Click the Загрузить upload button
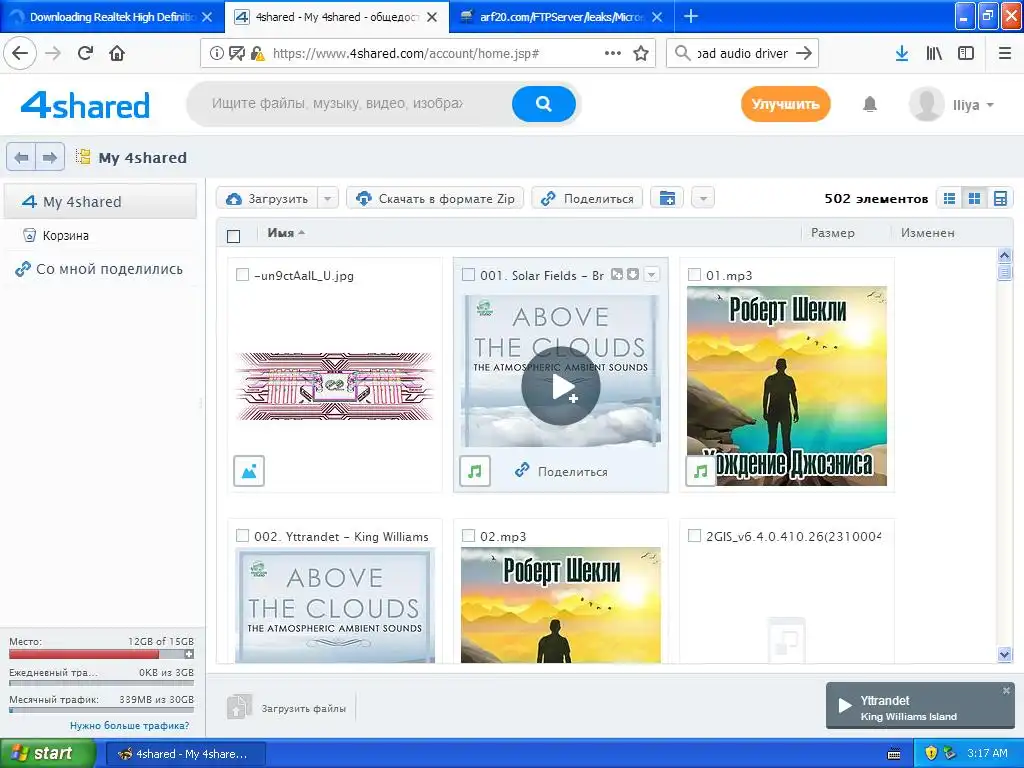This screenshot has height=768, width=1024. click(x=267, y=199)
